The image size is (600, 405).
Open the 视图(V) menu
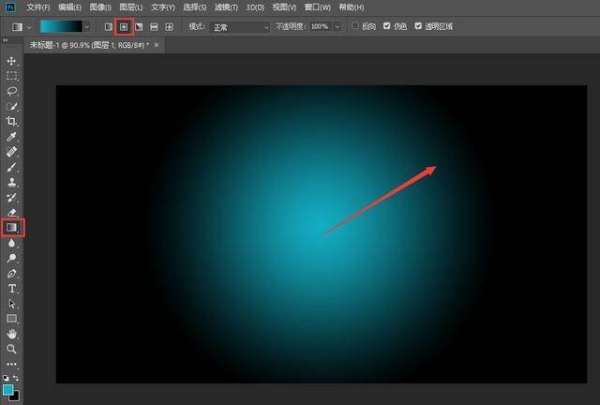point(284,7)
